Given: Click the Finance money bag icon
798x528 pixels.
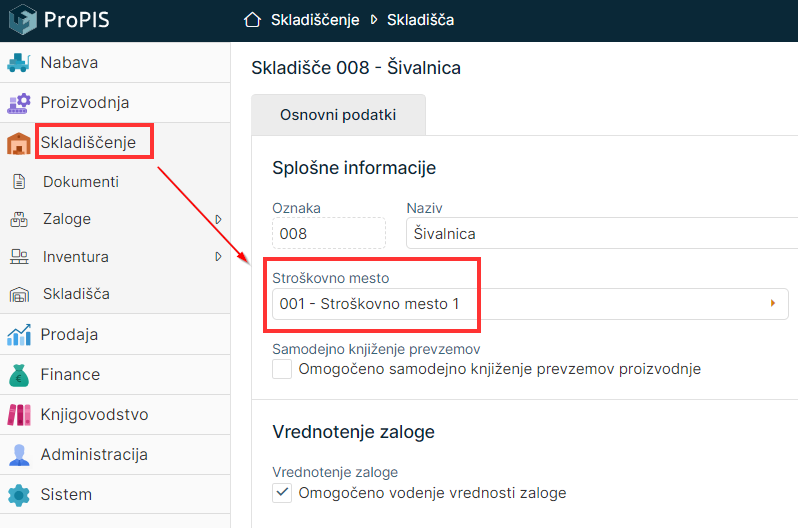Looking at the screenshot, I should pyautogui.click(x=18, y=375).
